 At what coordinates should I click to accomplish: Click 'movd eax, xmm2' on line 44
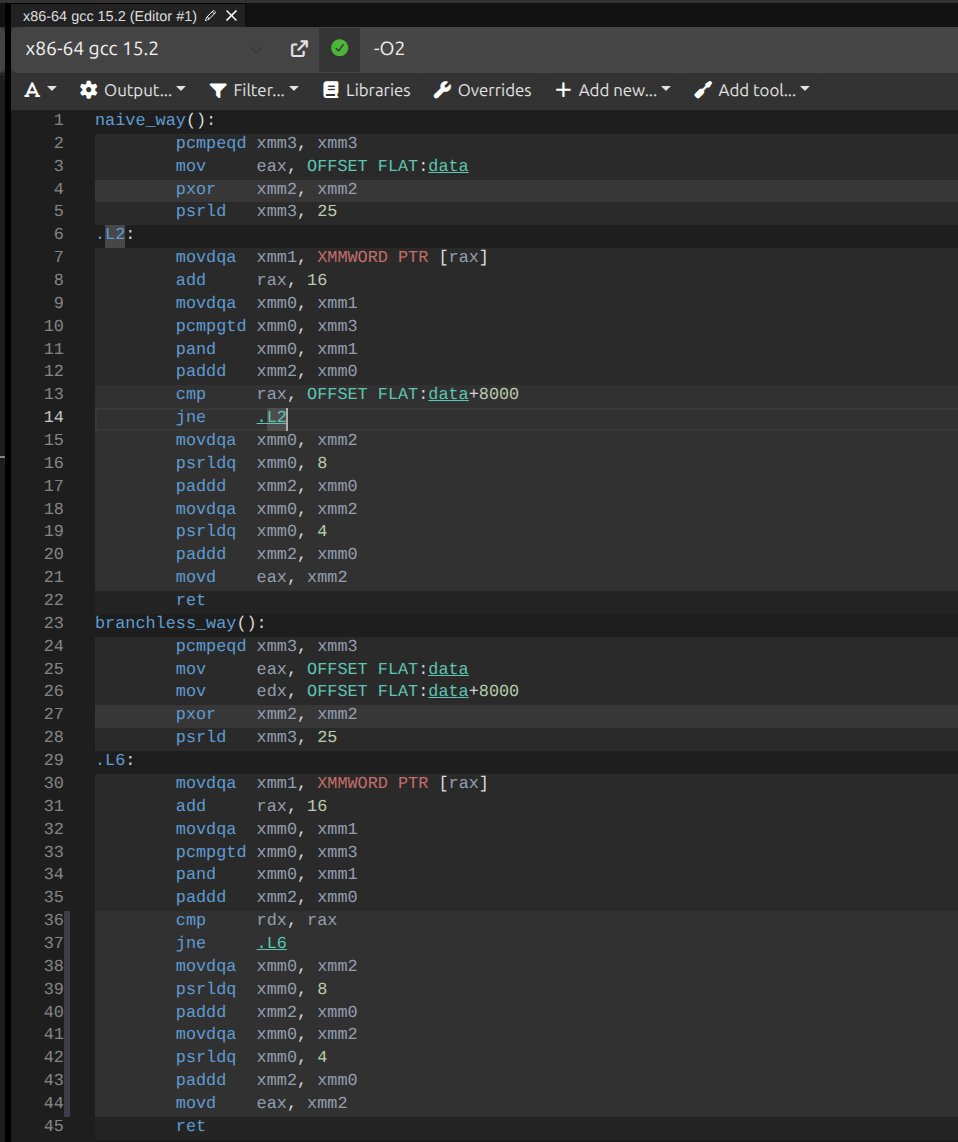pos(261,1103)
